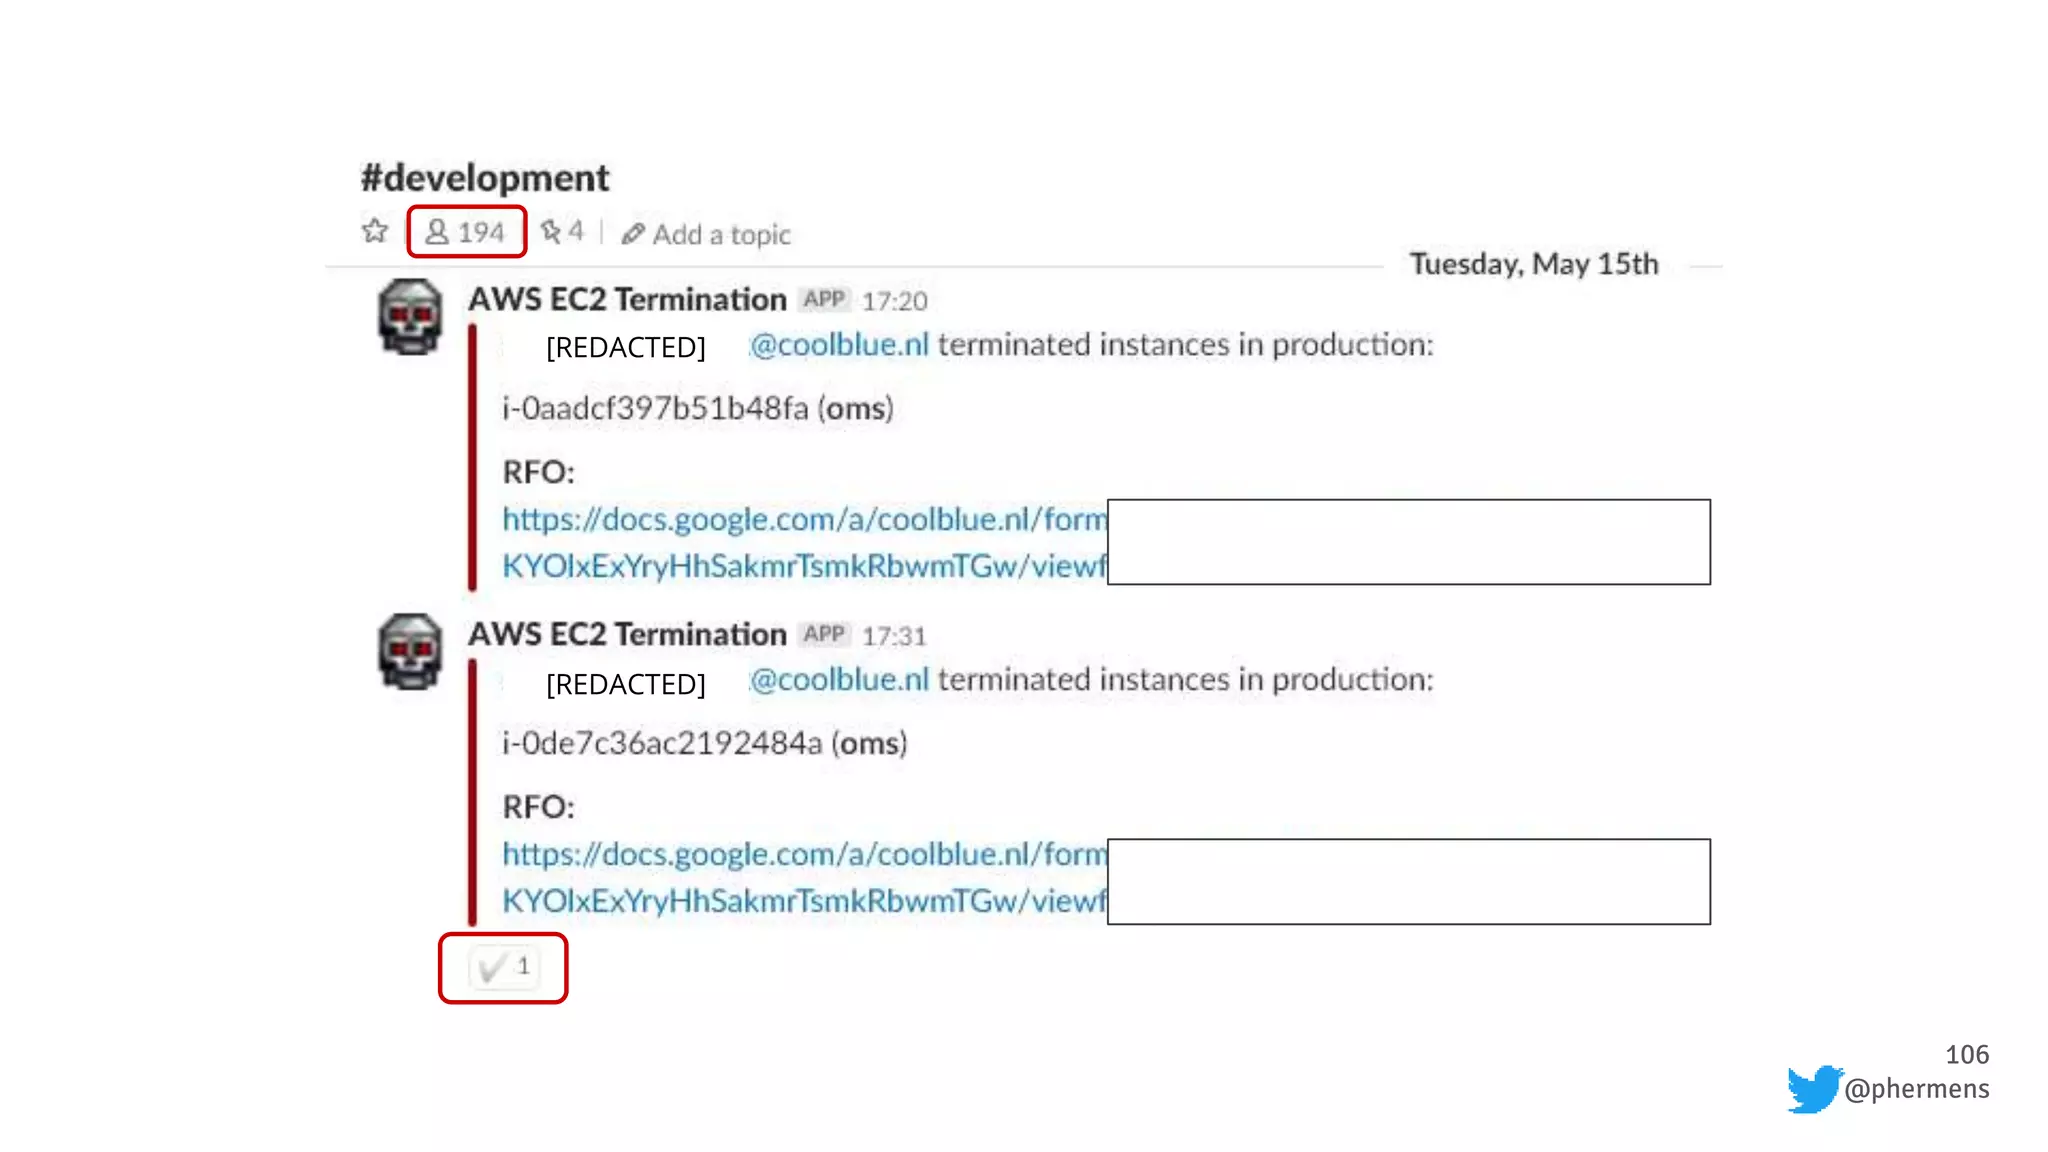Click the APP badge on the 17:20 message
The width and height of the screenshot is (2048, 1152).
pos(824,299)
